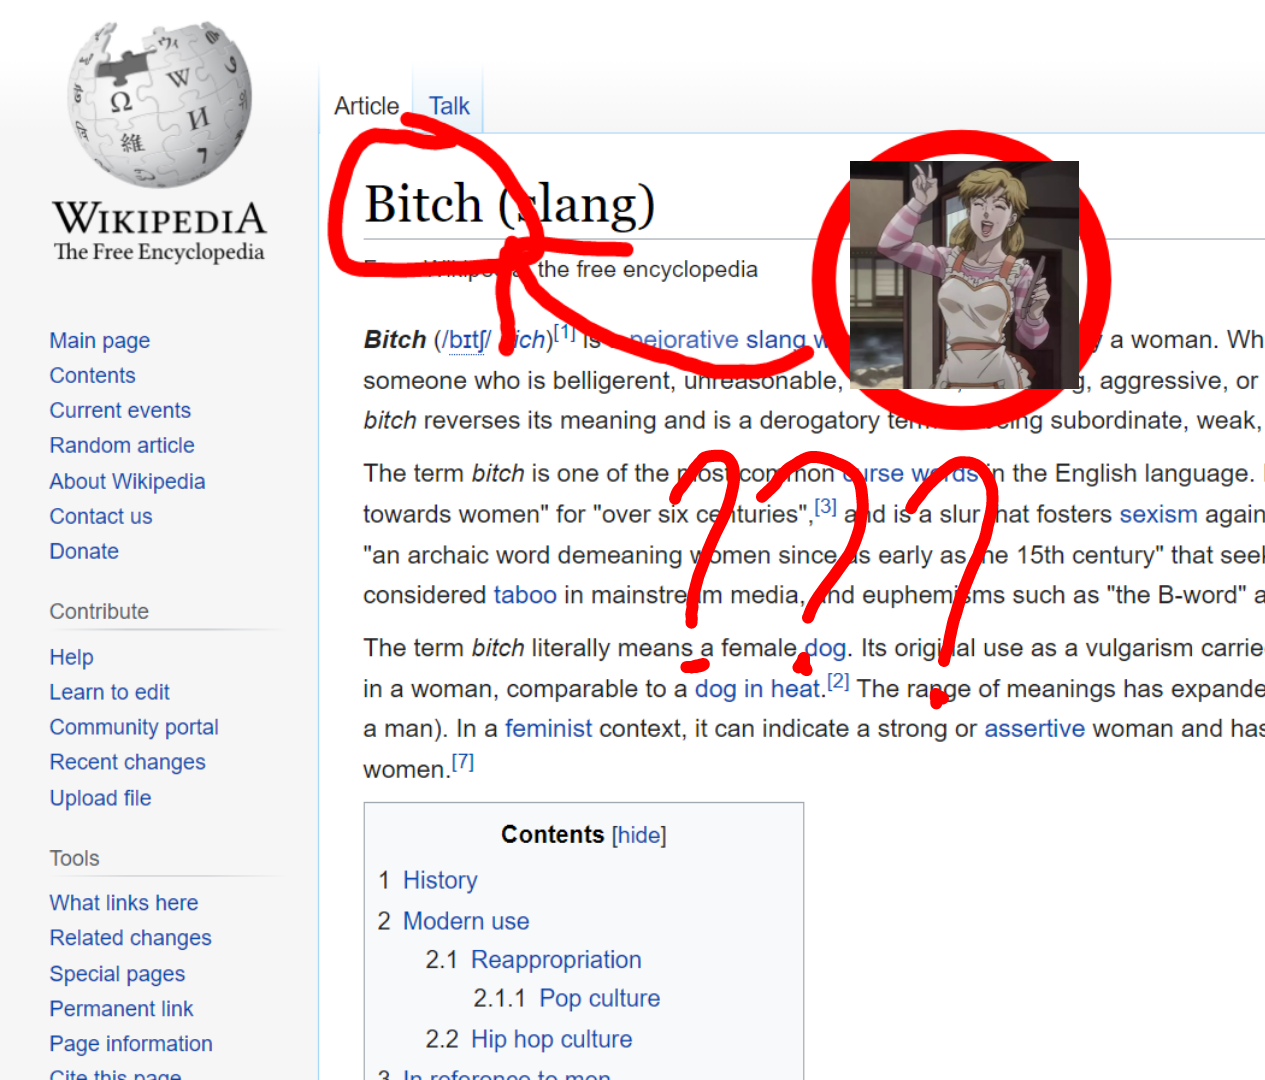Hide the Contents table
Screen dimensions: 1265x1080
(x=639, y=835)
